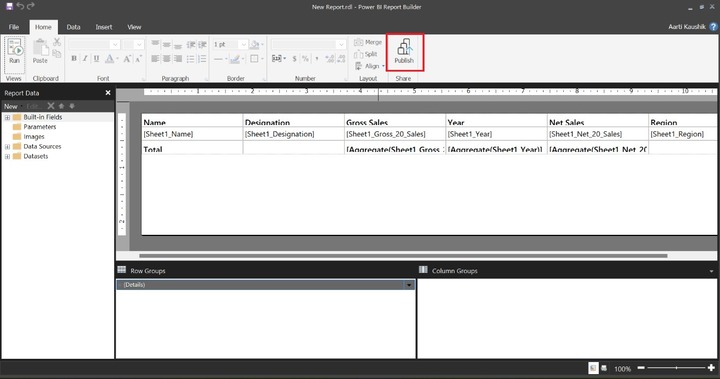Viewport: 720px width, 379px height.
Task: Click the move up arrow in Report Data
Action: [x=62, y=106]
